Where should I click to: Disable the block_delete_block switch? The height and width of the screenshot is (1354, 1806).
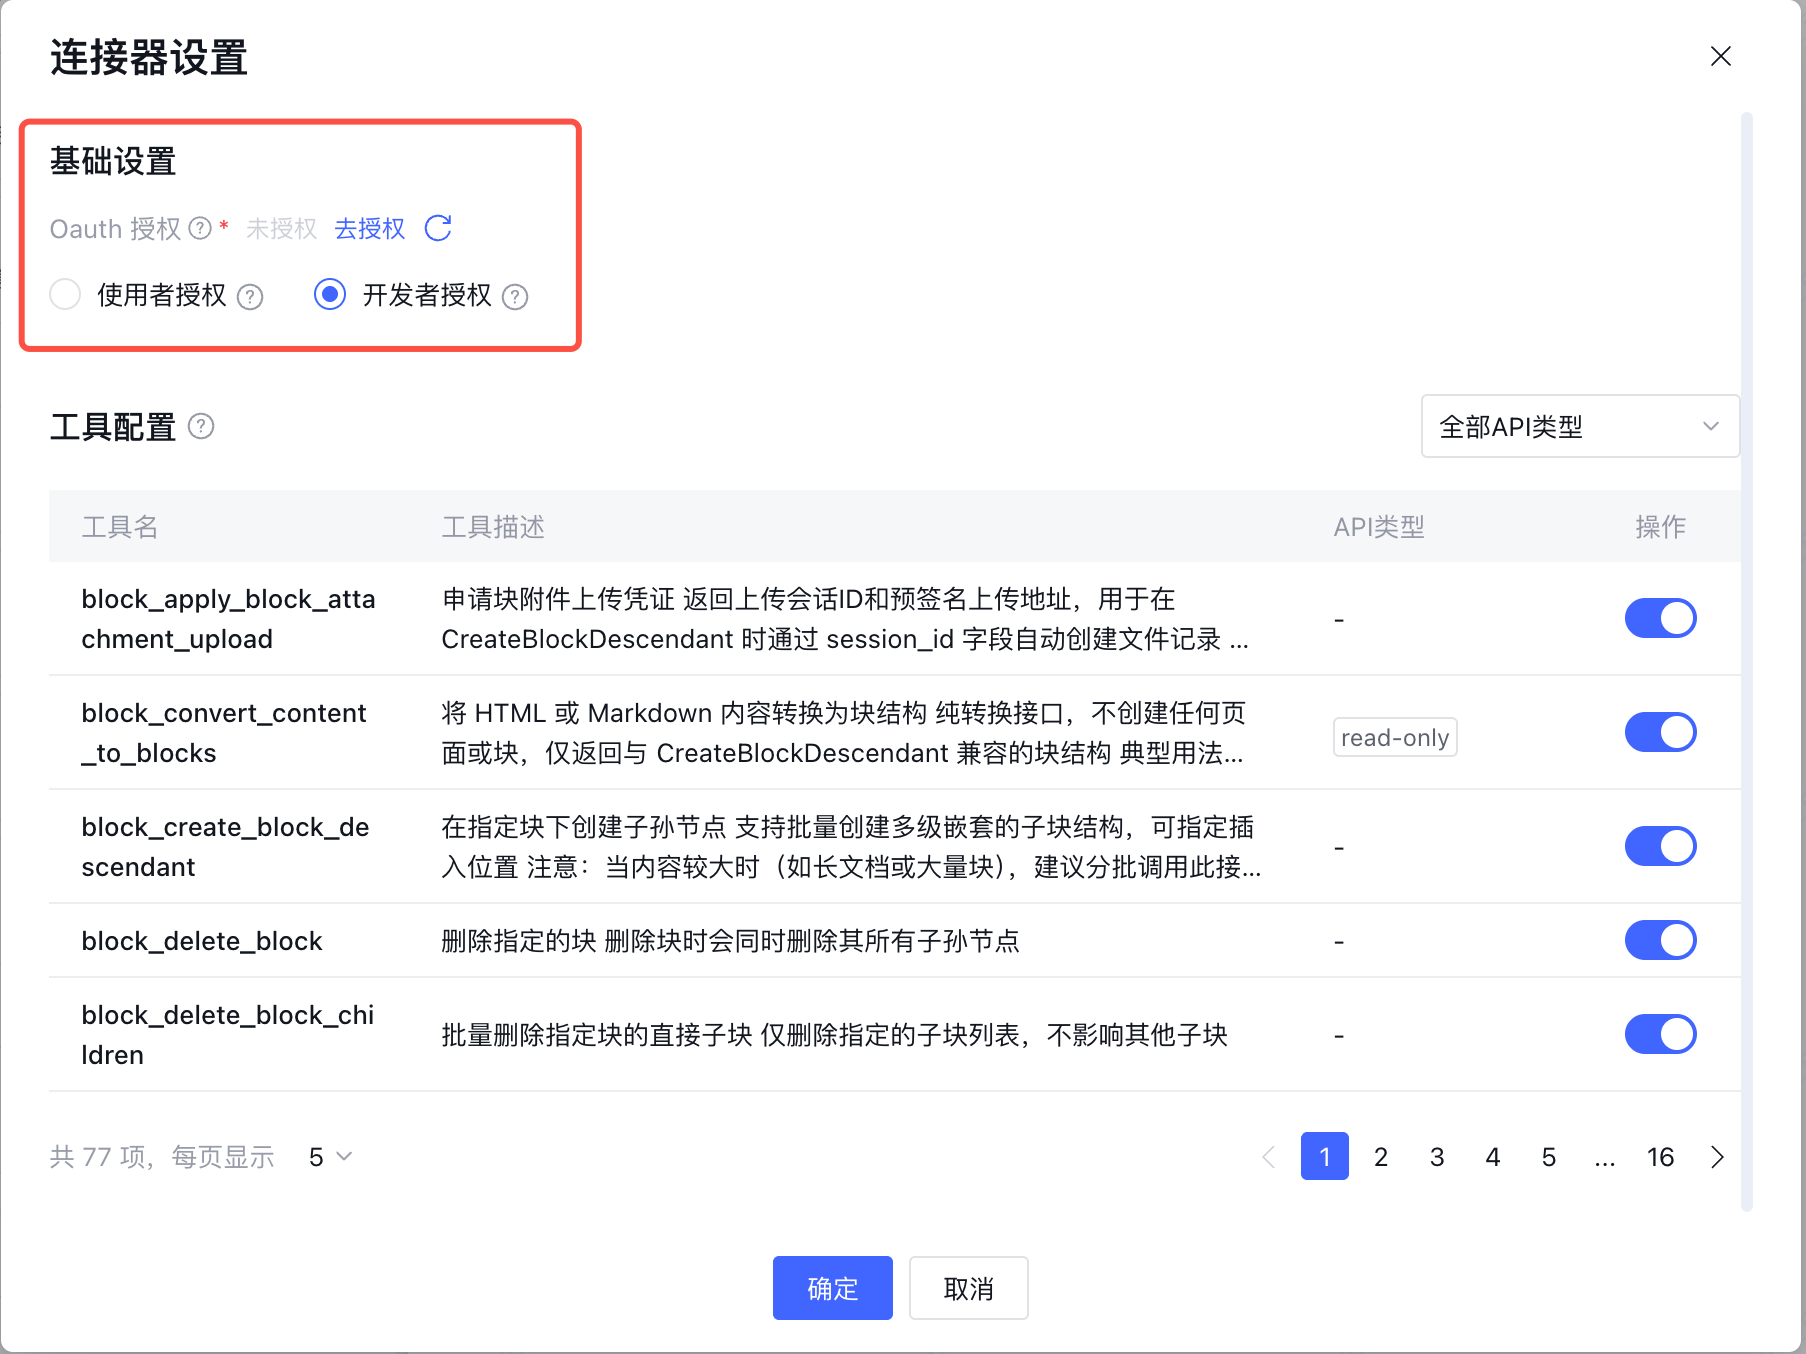click(1660, 940)
